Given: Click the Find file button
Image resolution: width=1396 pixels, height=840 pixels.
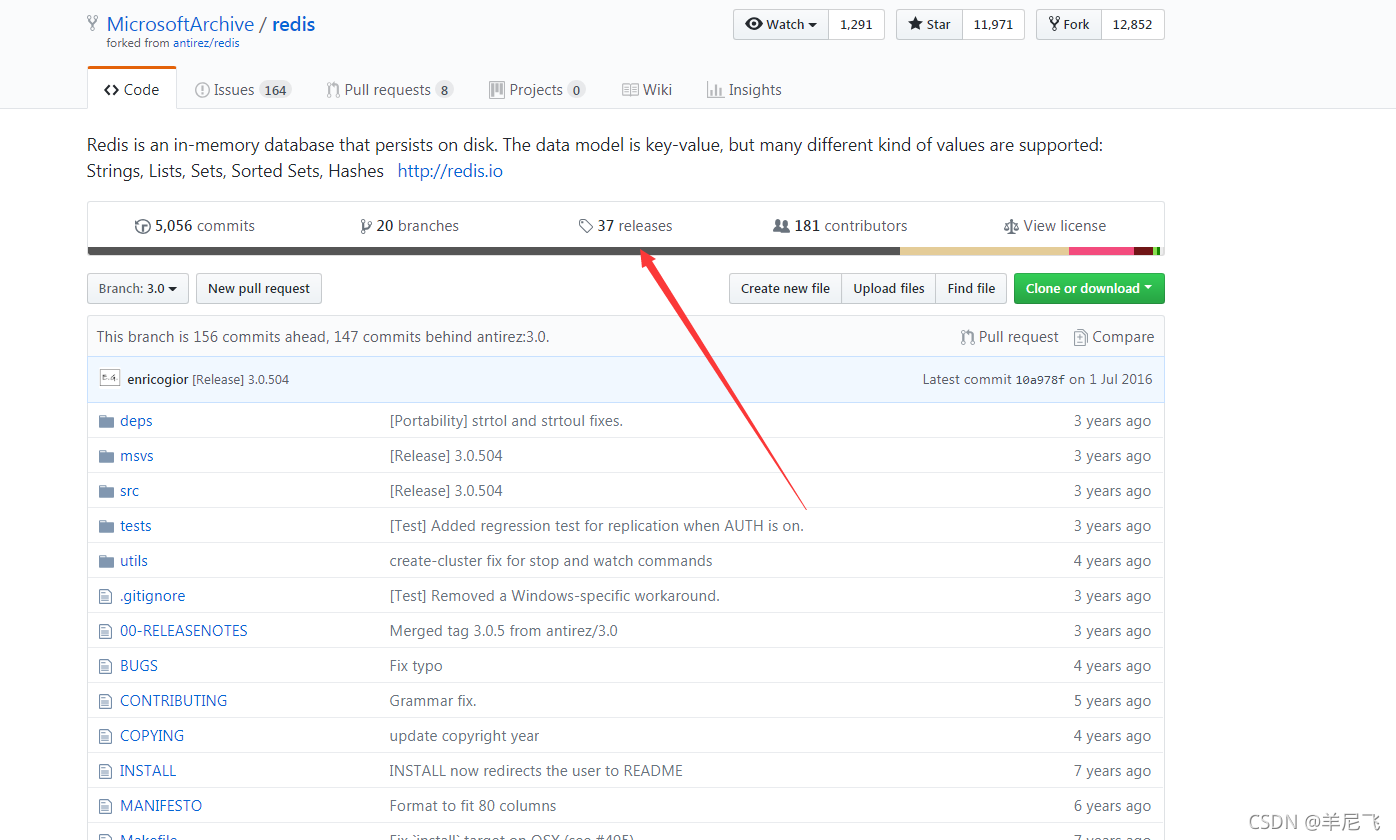Looking at the screenshot, I should (971, 288).
